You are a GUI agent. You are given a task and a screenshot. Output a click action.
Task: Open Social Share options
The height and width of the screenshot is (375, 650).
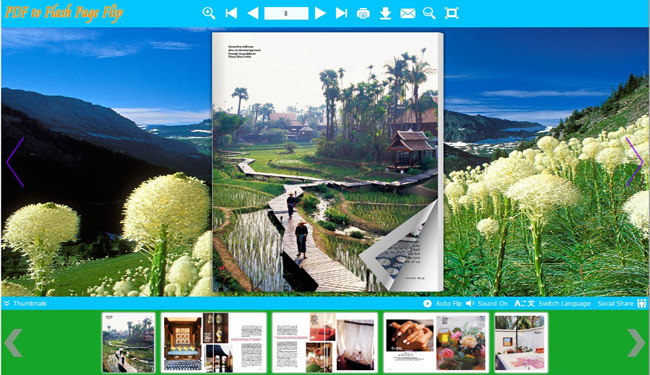click(x=622, y=303)
